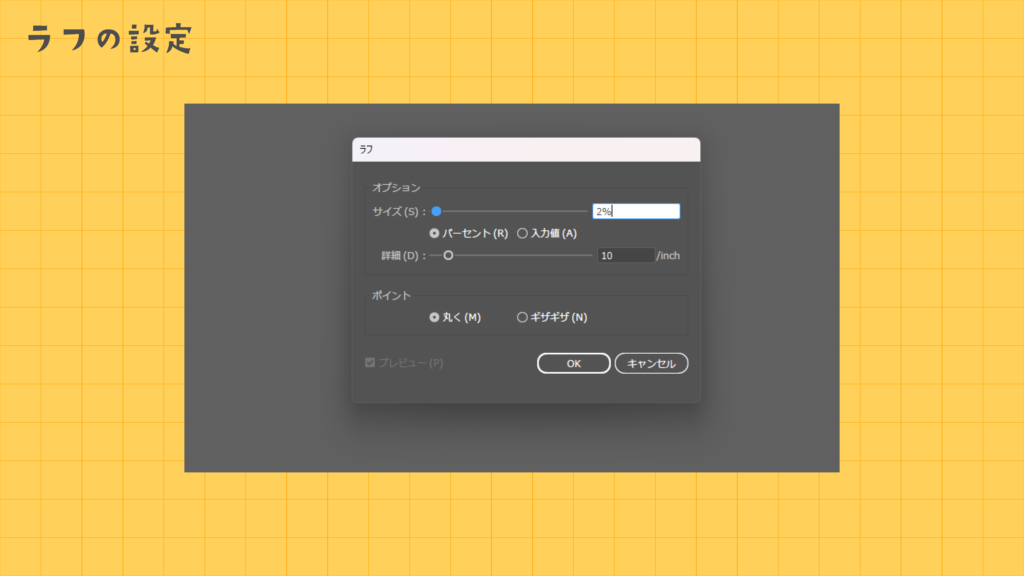Viewport: 1024px width, 576px height.
Task: Select the 入力値 (A) radio button
Action: click(x=522, y=232)
